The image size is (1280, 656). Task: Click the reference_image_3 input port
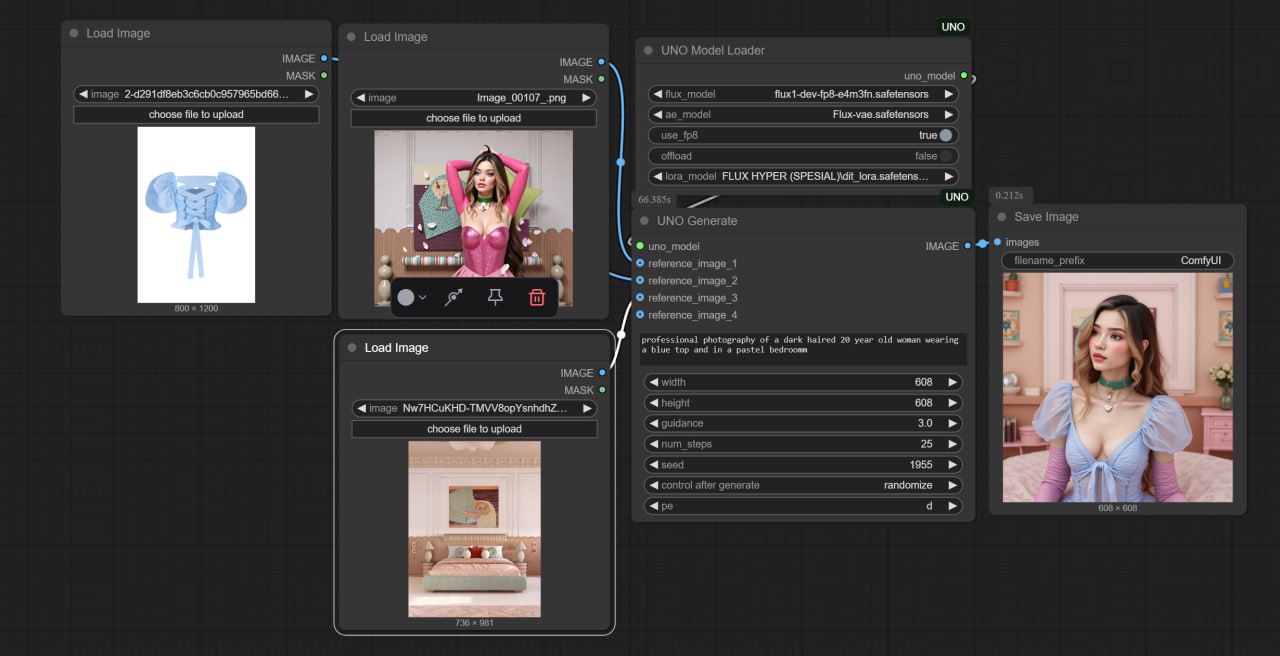pos(640,298)
